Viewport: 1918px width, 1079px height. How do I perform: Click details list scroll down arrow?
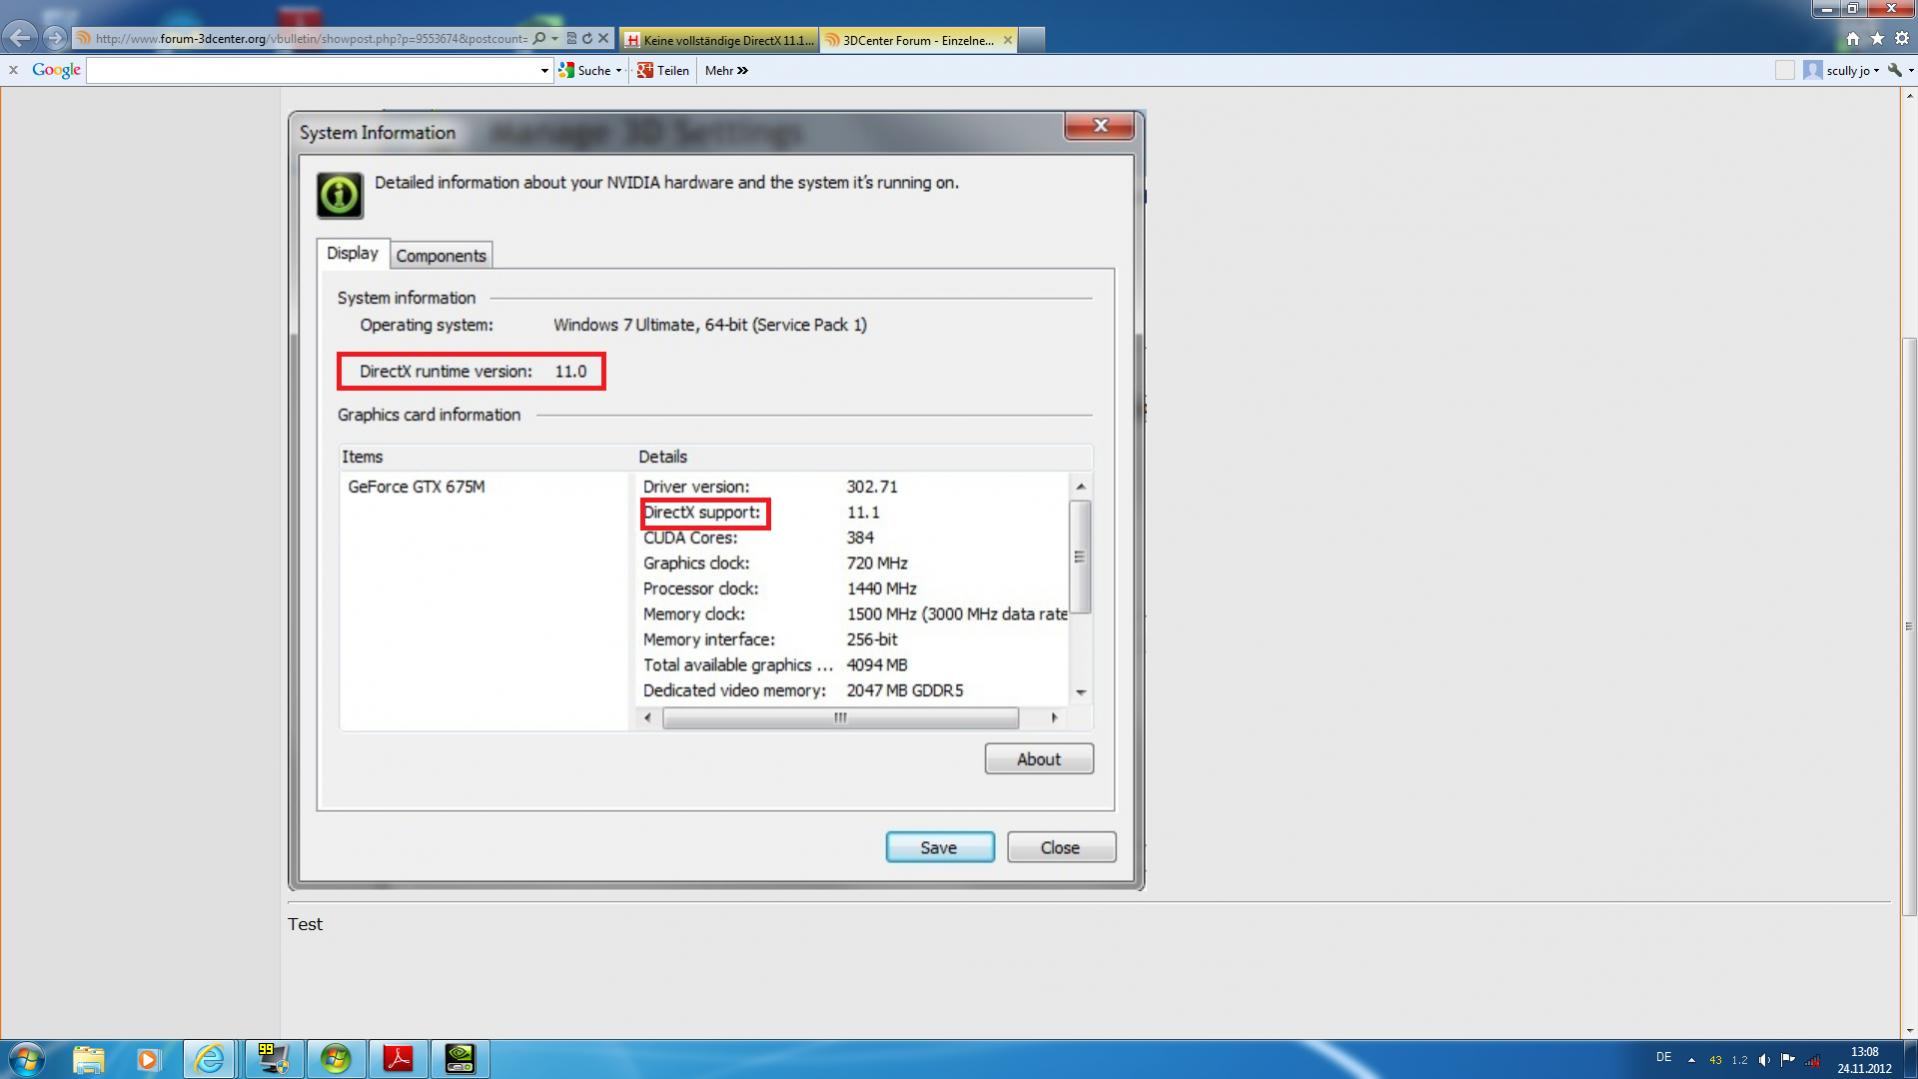pos(1080,692)
